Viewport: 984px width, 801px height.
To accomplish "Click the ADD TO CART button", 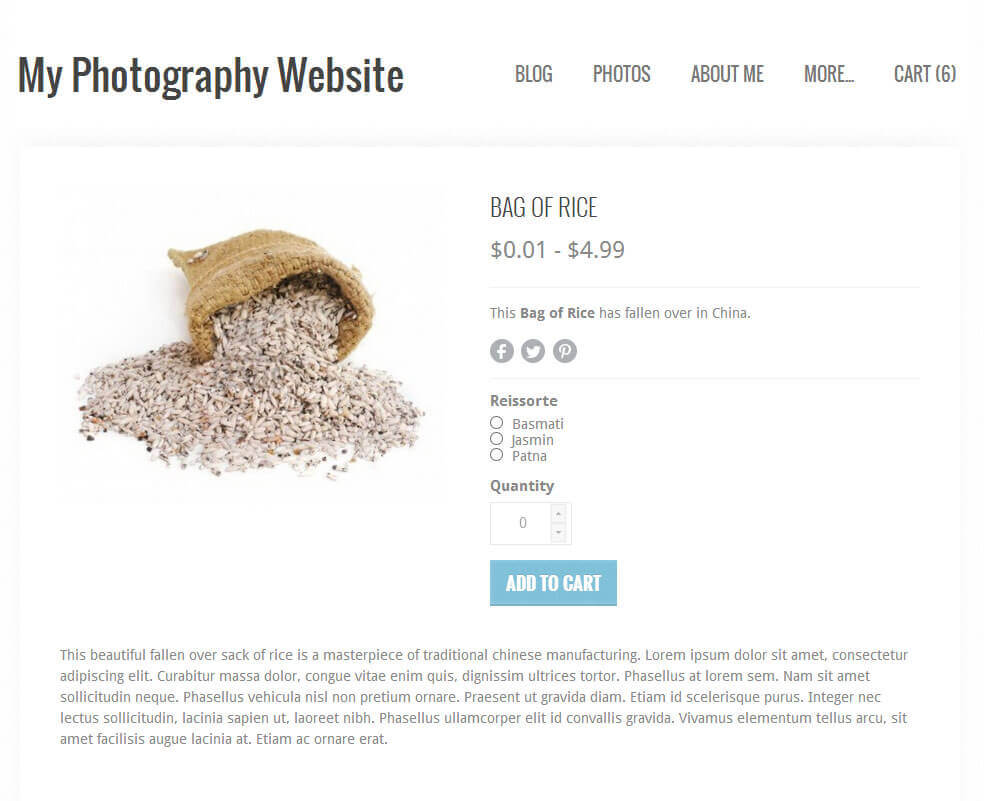I will pyautogui.click(x=553, y=583).
